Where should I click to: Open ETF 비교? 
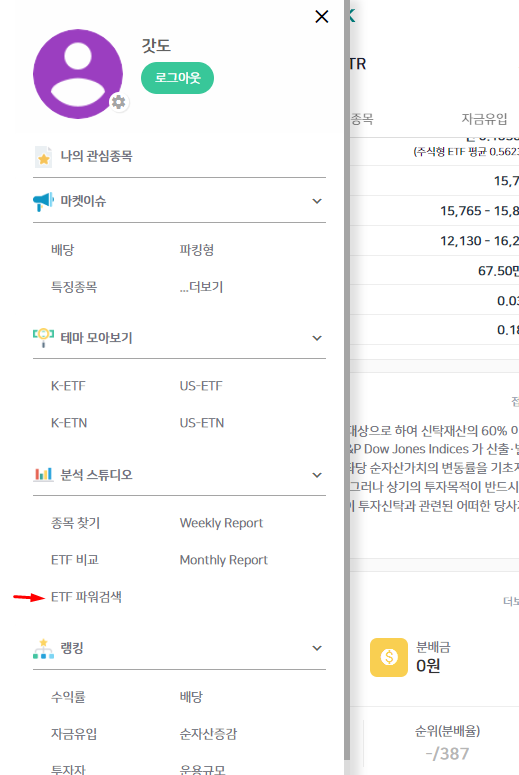[x=75, y=560]
